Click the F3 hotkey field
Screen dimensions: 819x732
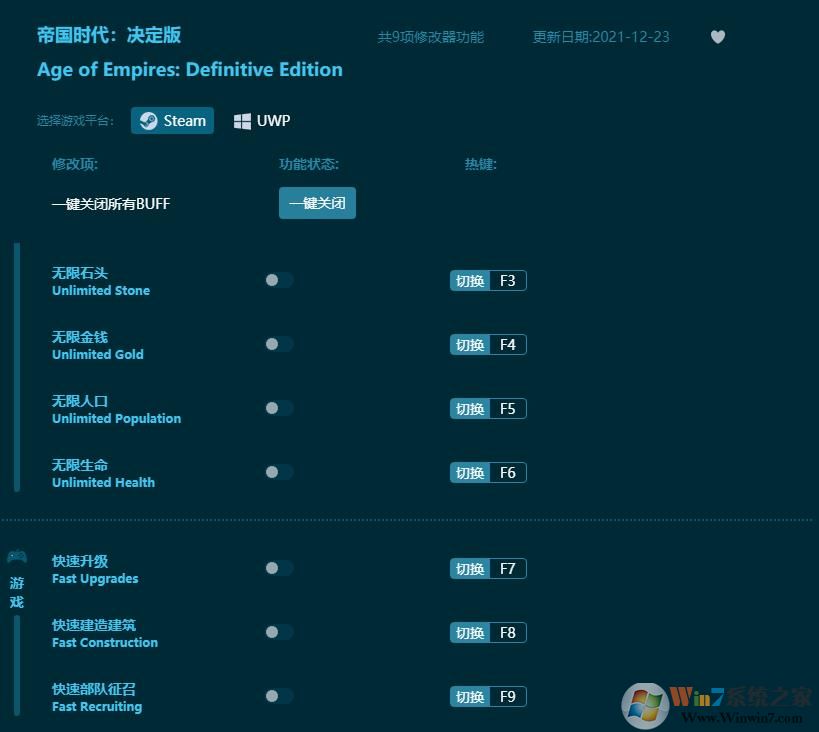pos(508,281)
